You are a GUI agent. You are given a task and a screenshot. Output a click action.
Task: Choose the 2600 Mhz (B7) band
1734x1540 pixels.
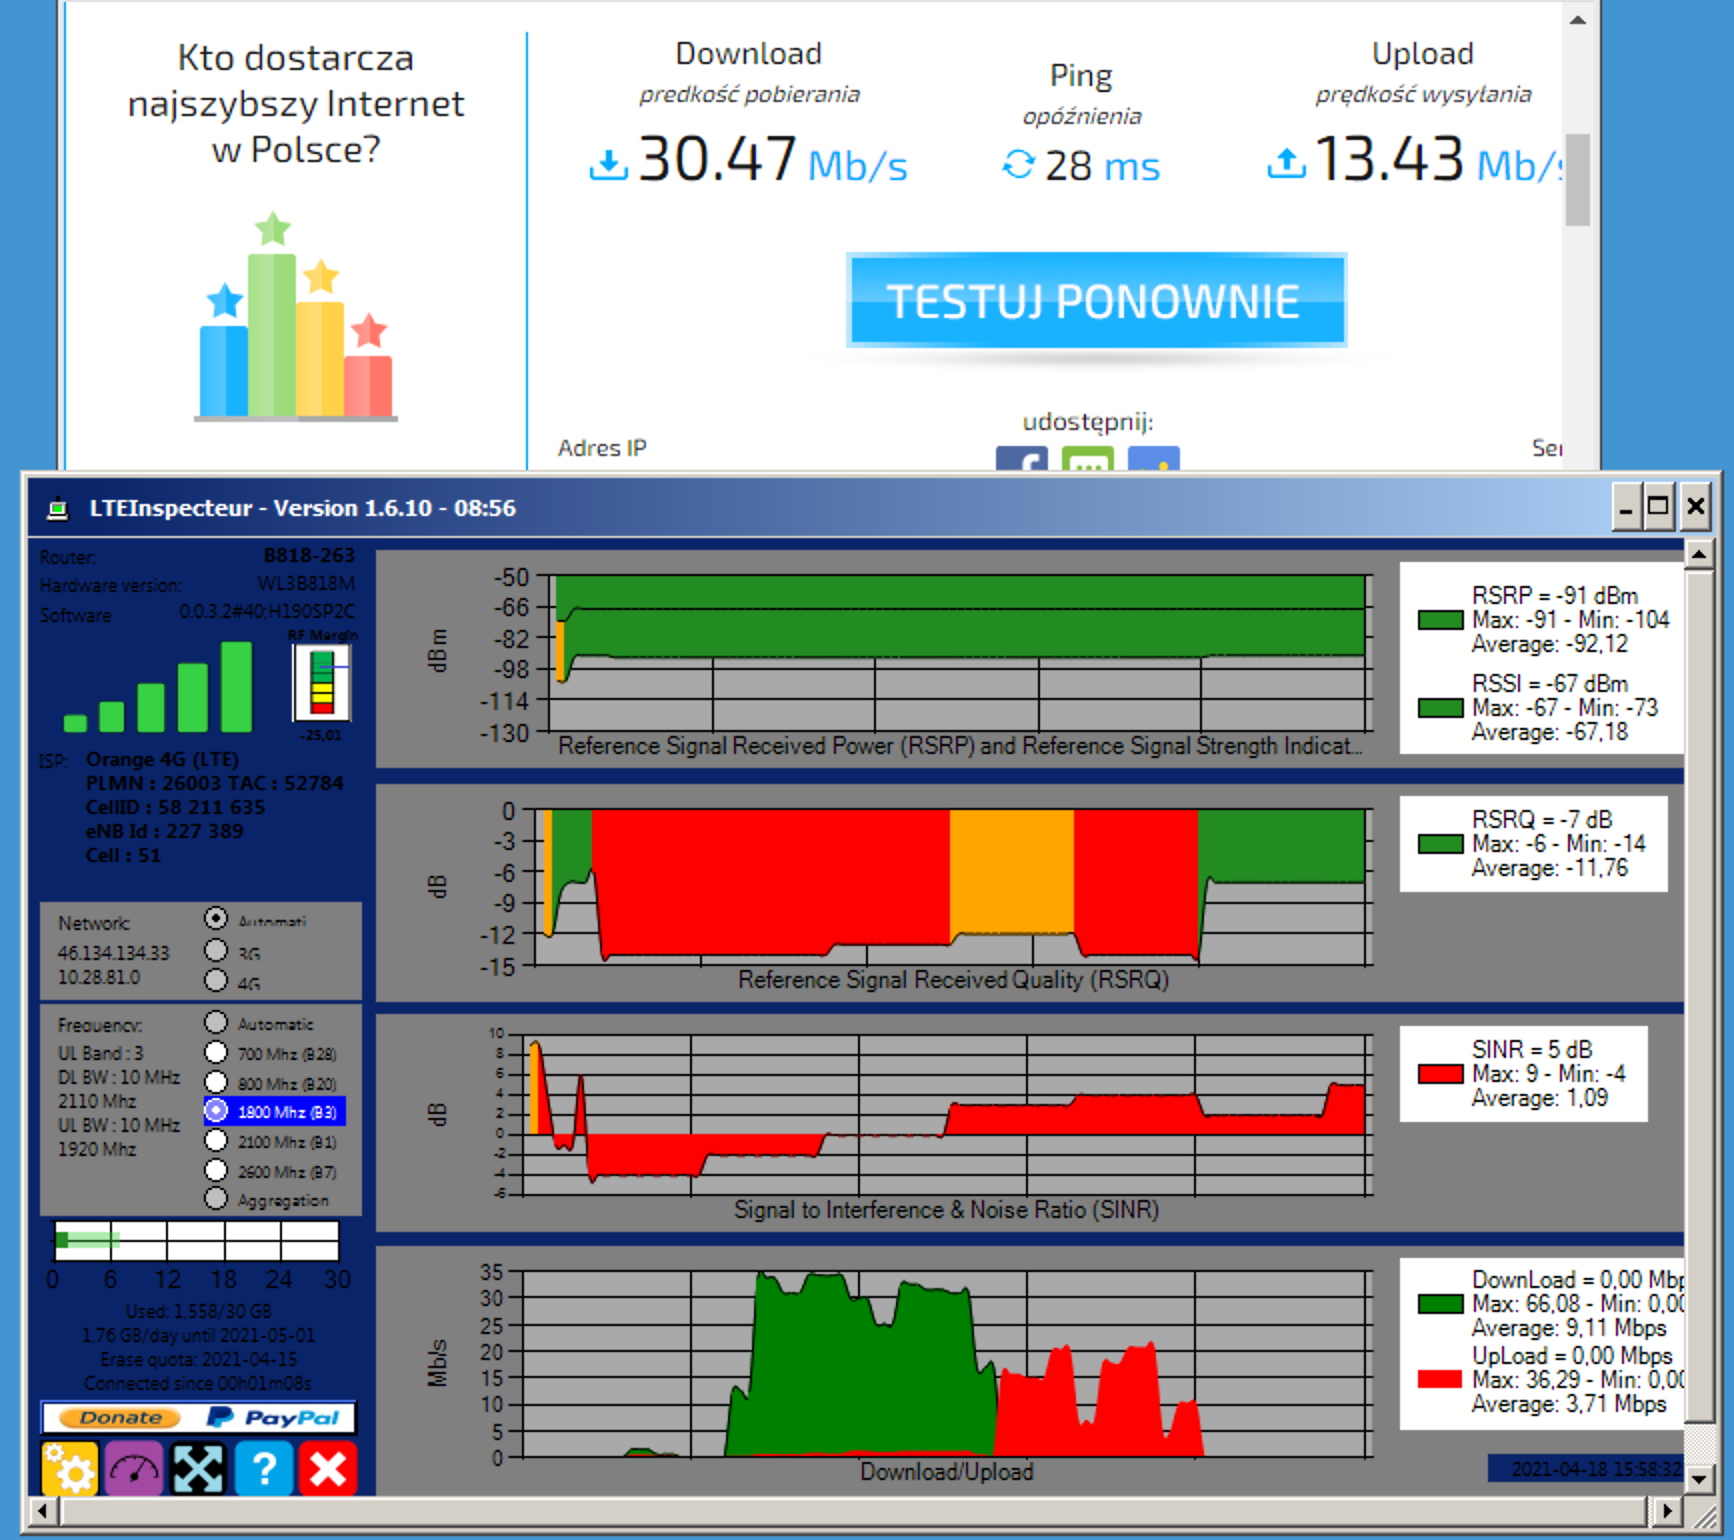click(x=216, y=1170)
